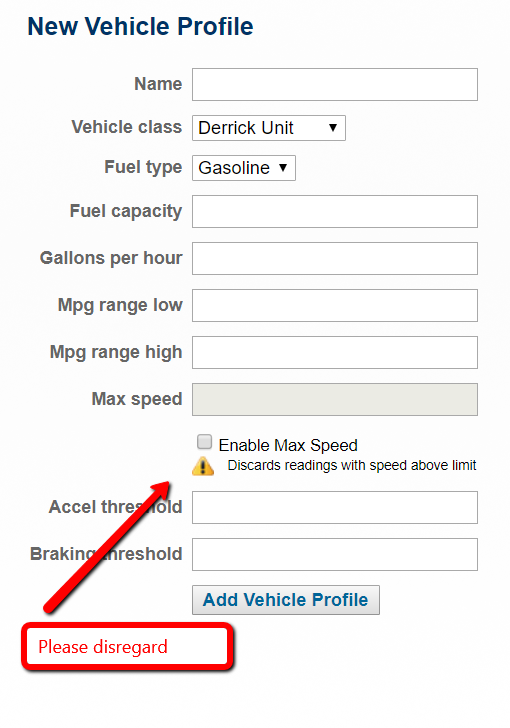Focus the Accel threshold input
This screenshot has width=510, height=728.
pyautogui.click(x=335, y=507)
